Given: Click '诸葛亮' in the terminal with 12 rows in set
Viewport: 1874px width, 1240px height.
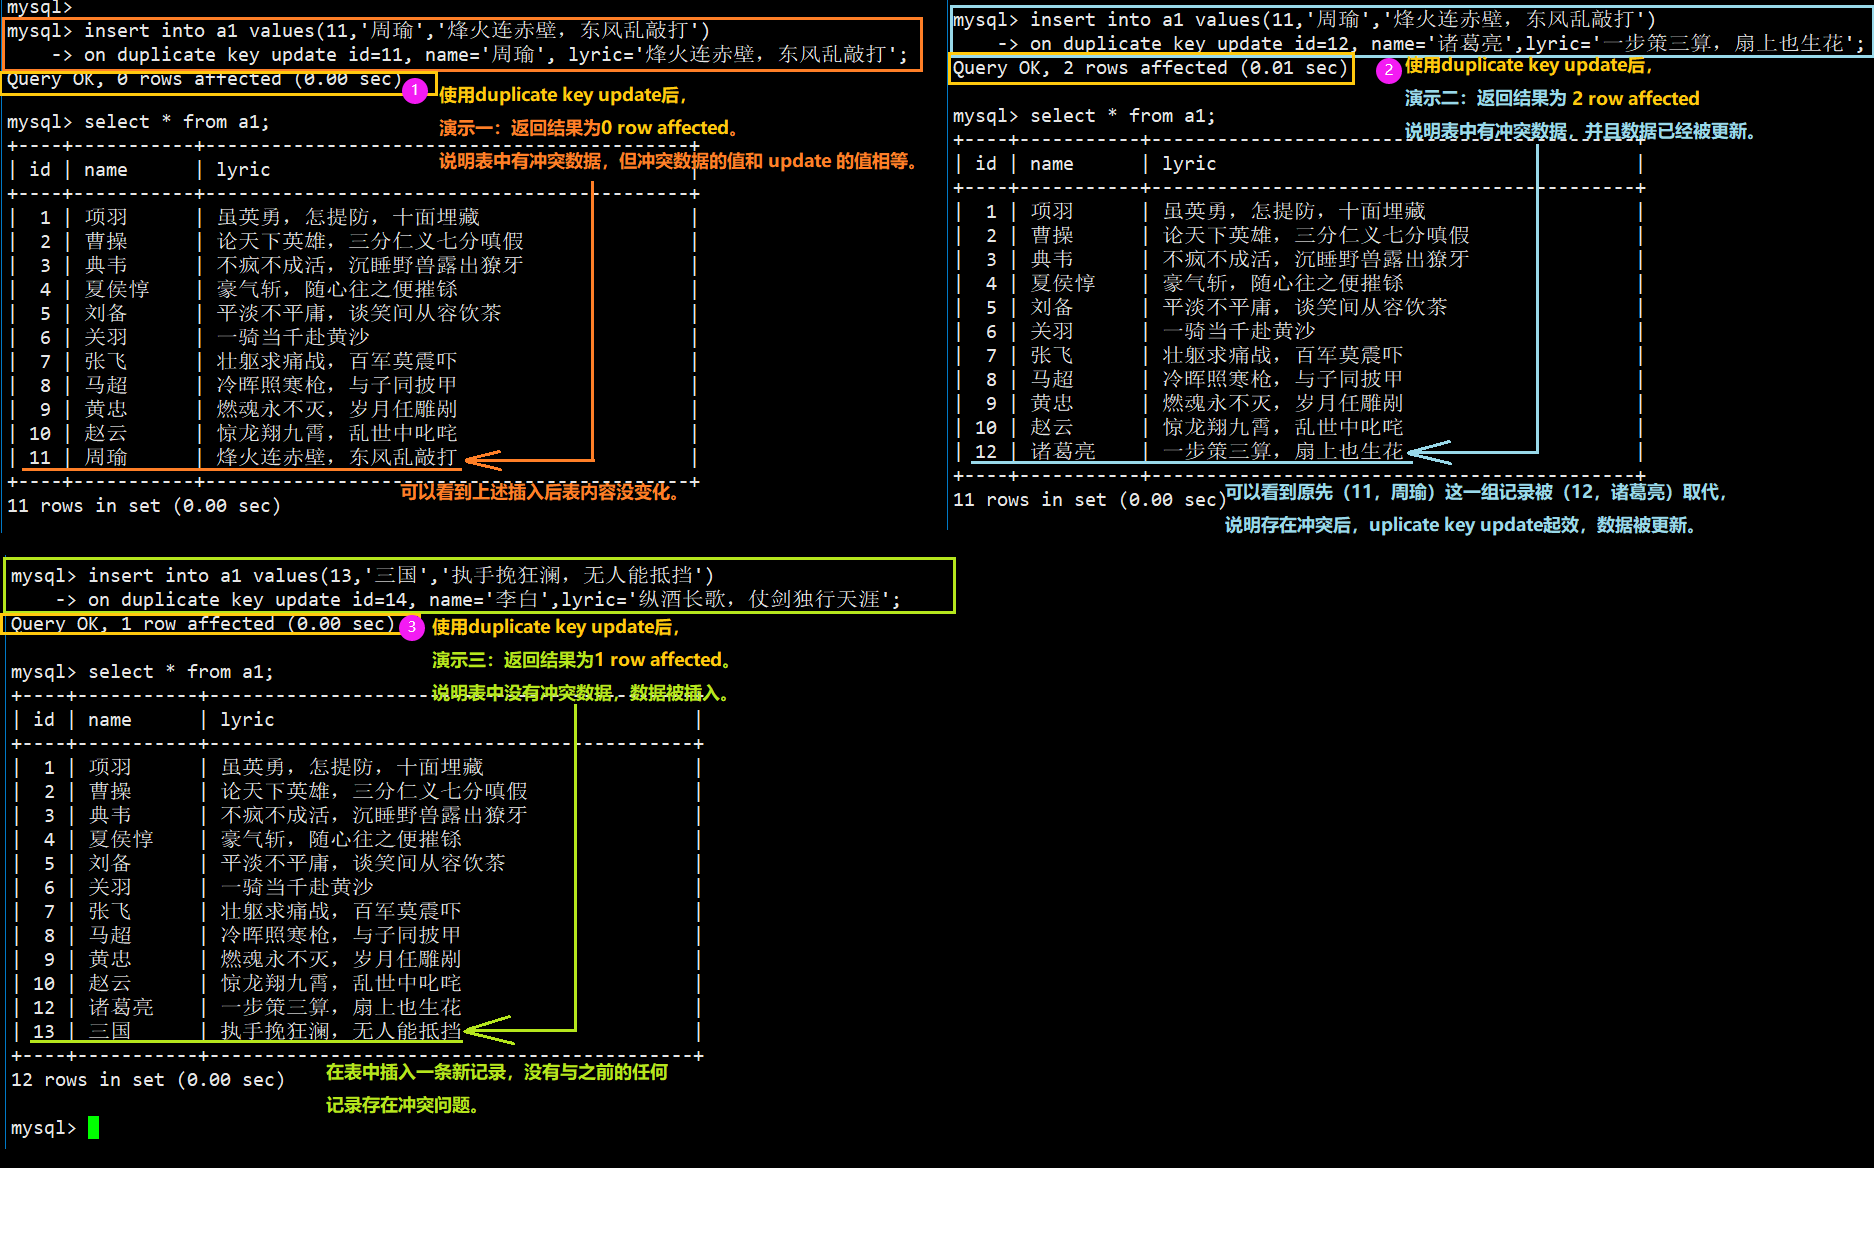Looking at the screenshot, I should 121,1008.
